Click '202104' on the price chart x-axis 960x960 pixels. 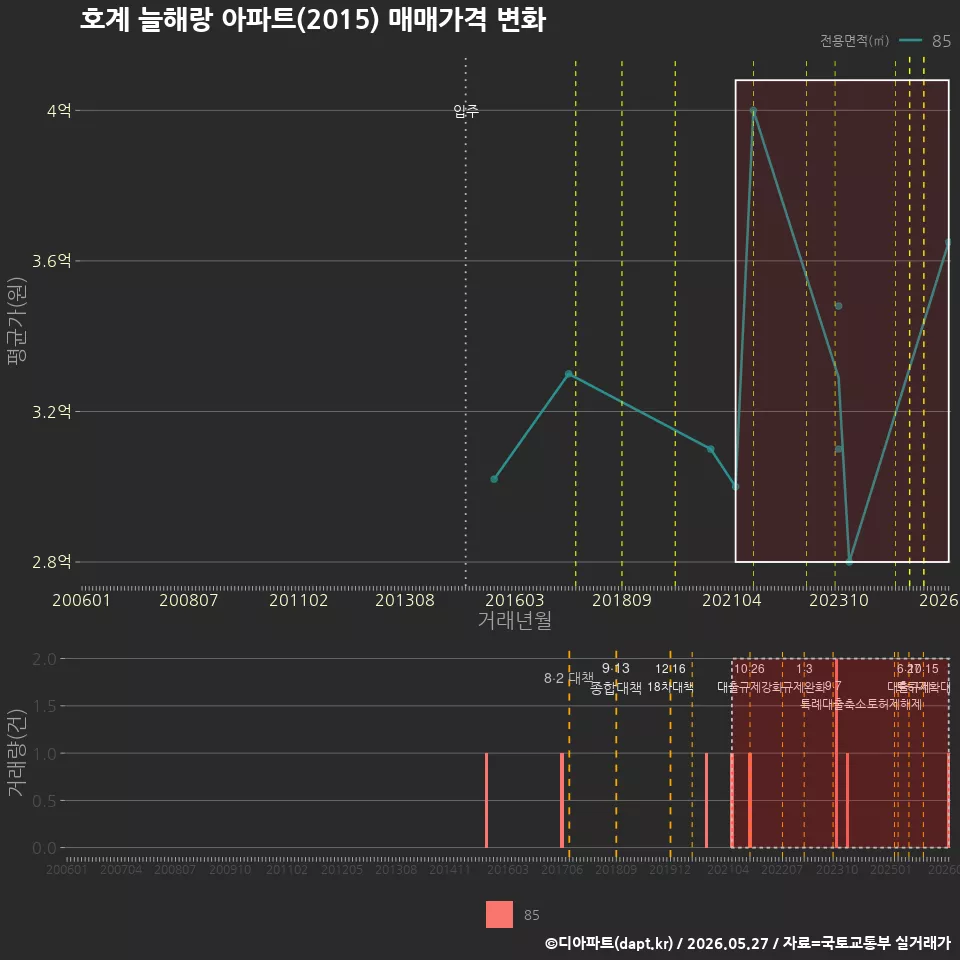click(x=732, y=600)
